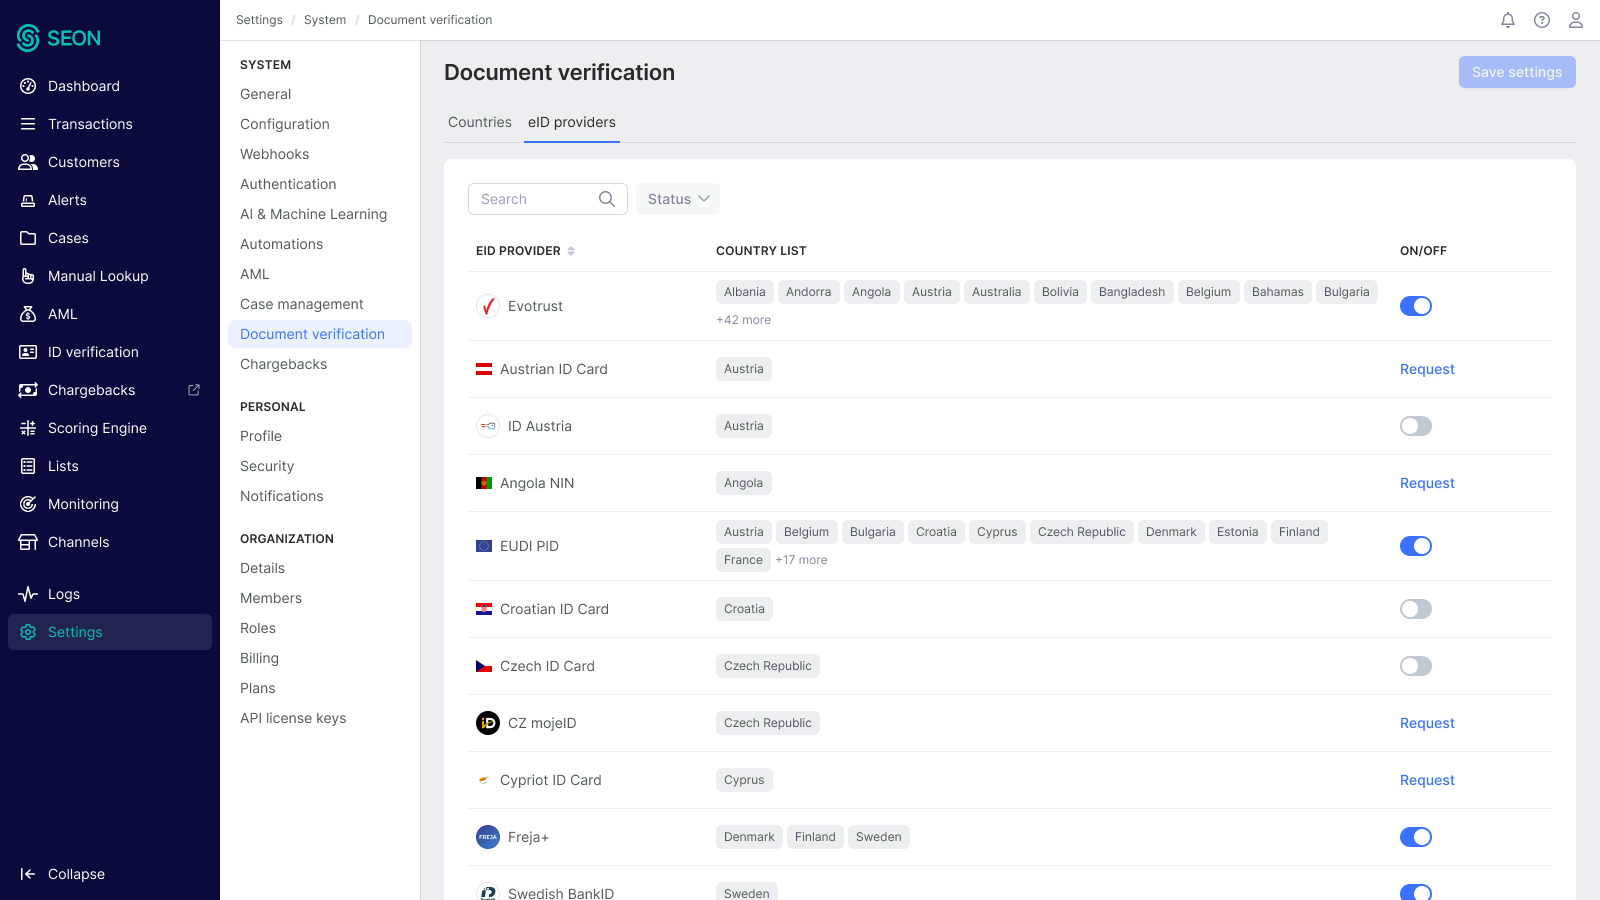This screenshot has height=900, width=1600.
Task: Open organization Members page
Action: (271, 598)
